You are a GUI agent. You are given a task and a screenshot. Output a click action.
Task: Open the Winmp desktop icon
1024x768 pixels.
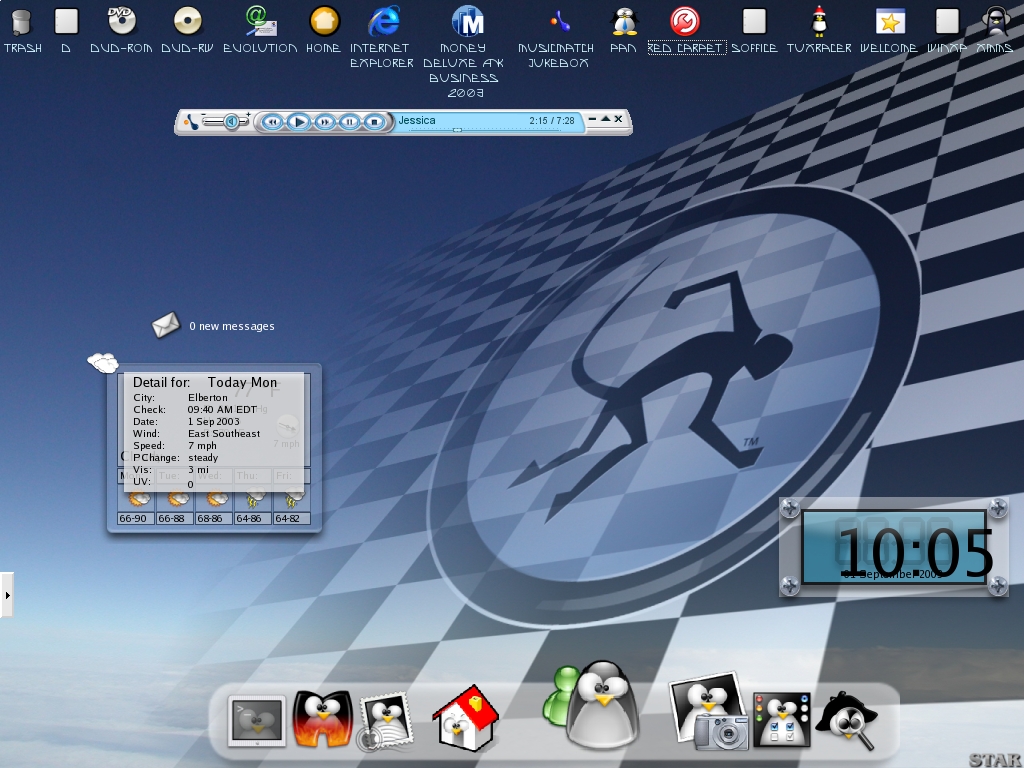coord(946,21)
